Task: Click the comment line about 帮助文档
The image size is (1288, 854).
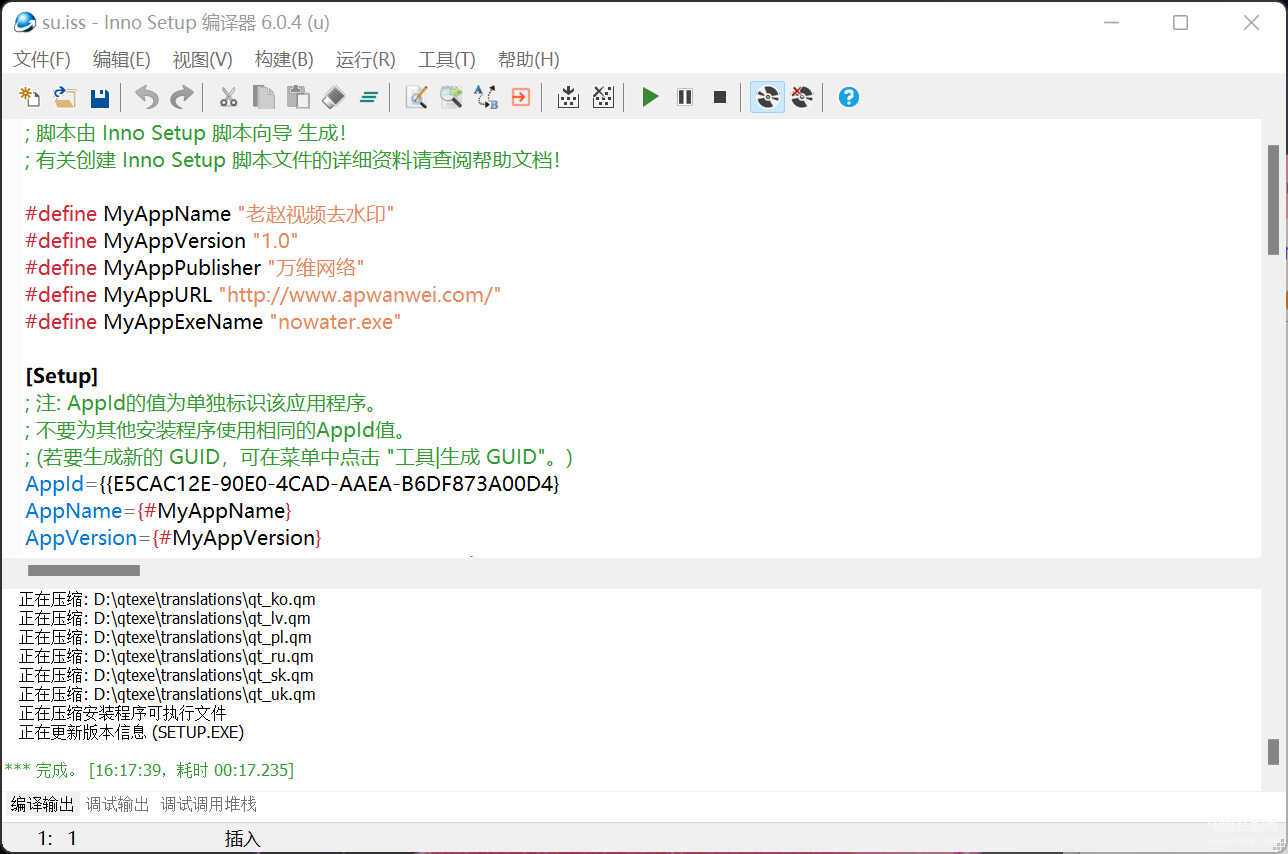Action: pos(292,160)
